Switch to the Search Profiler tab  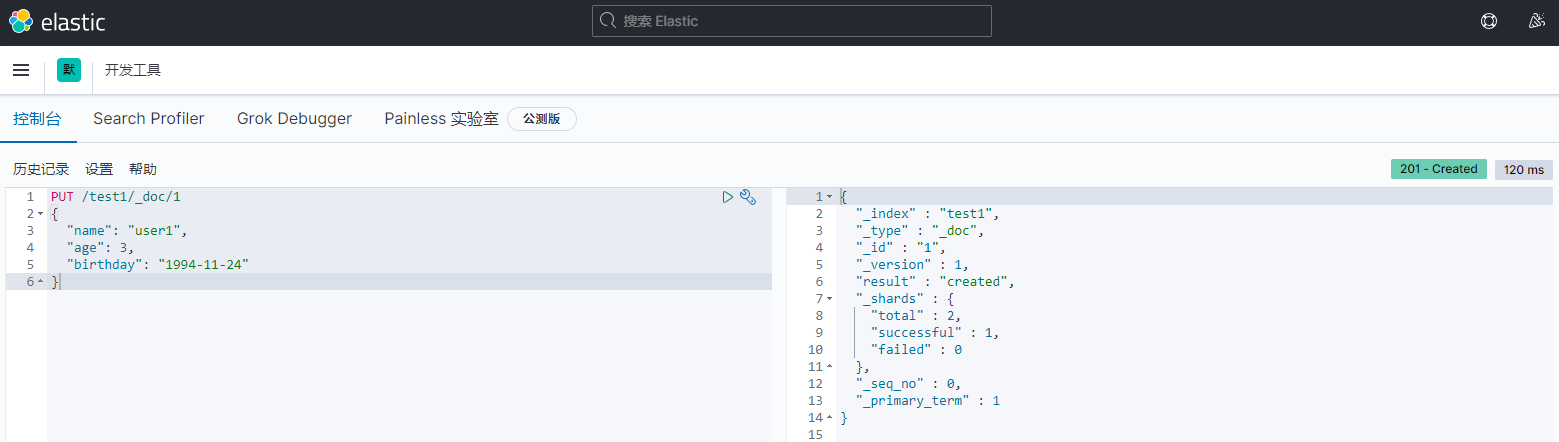click(149, 119)
